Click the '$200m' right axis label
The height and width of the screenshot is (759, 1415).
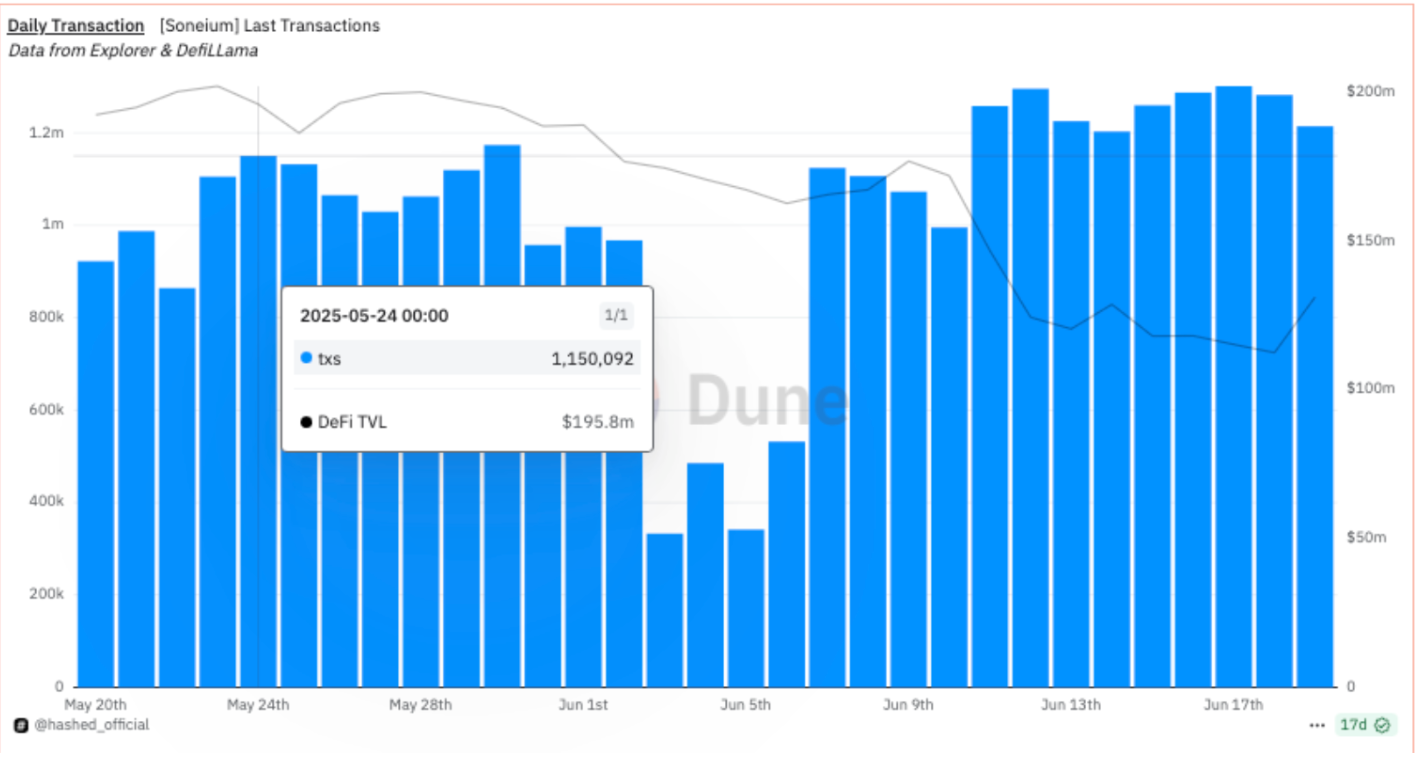click(x=1370, y=92)
